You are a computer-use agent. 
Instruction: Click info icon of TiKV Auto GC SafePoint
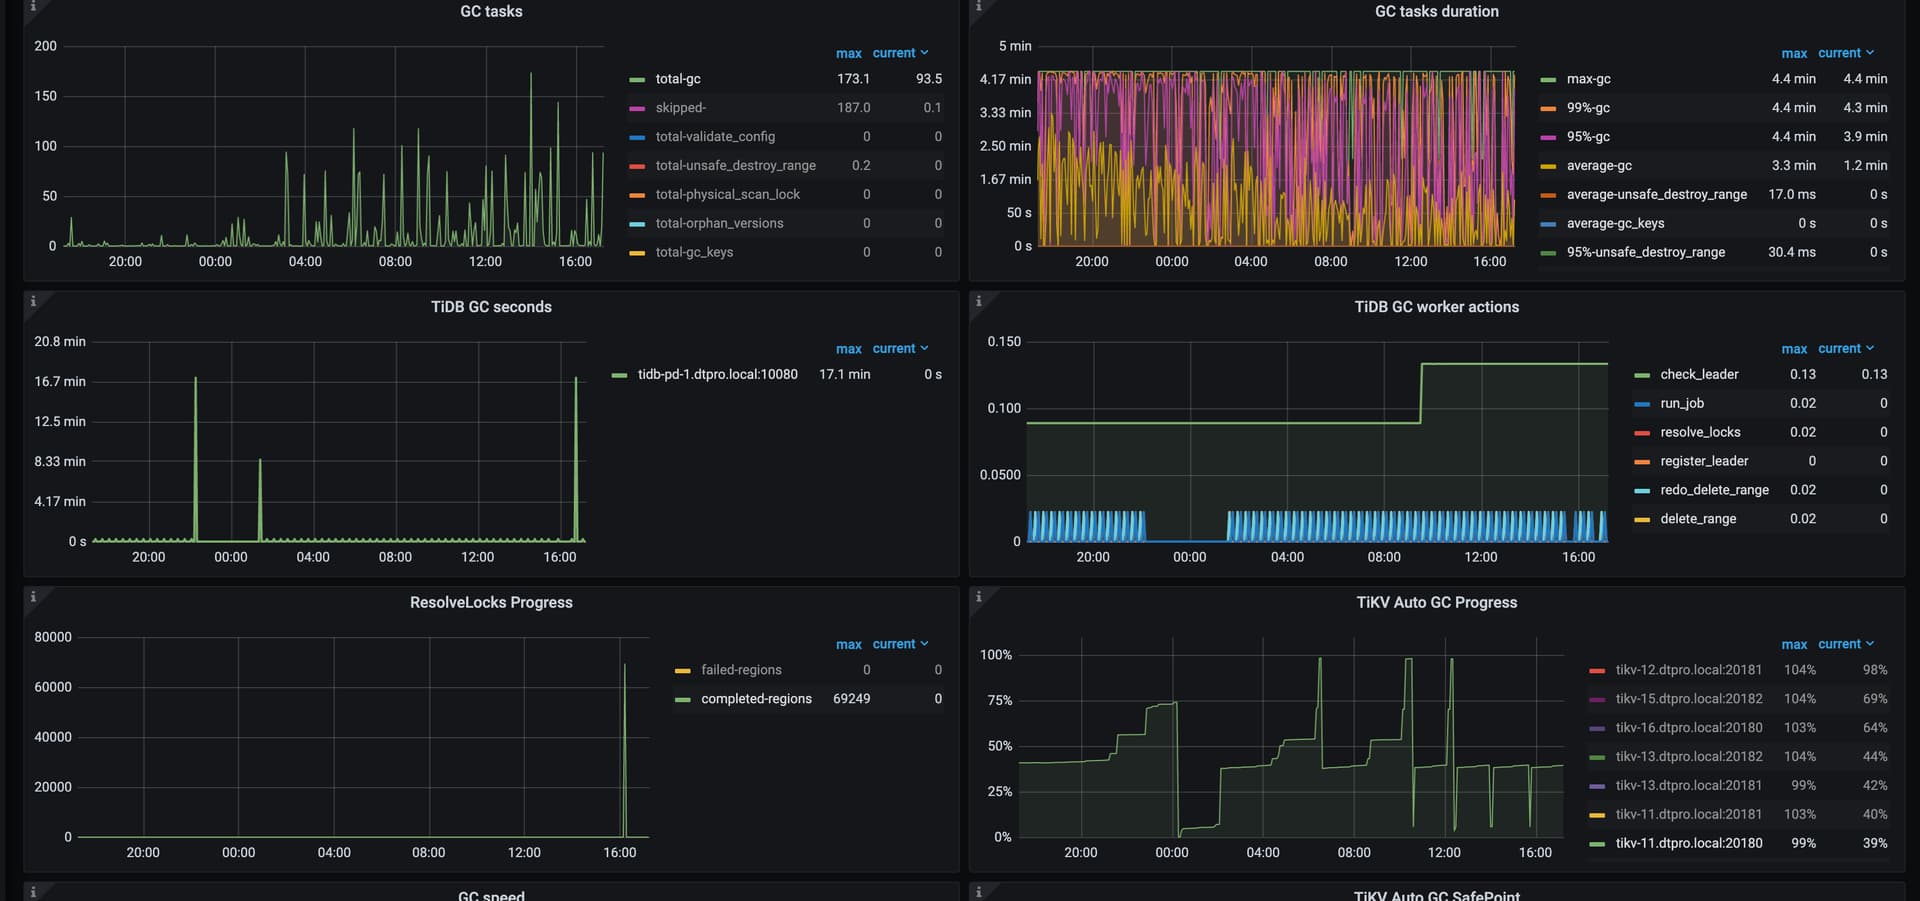tap(978, 891)
